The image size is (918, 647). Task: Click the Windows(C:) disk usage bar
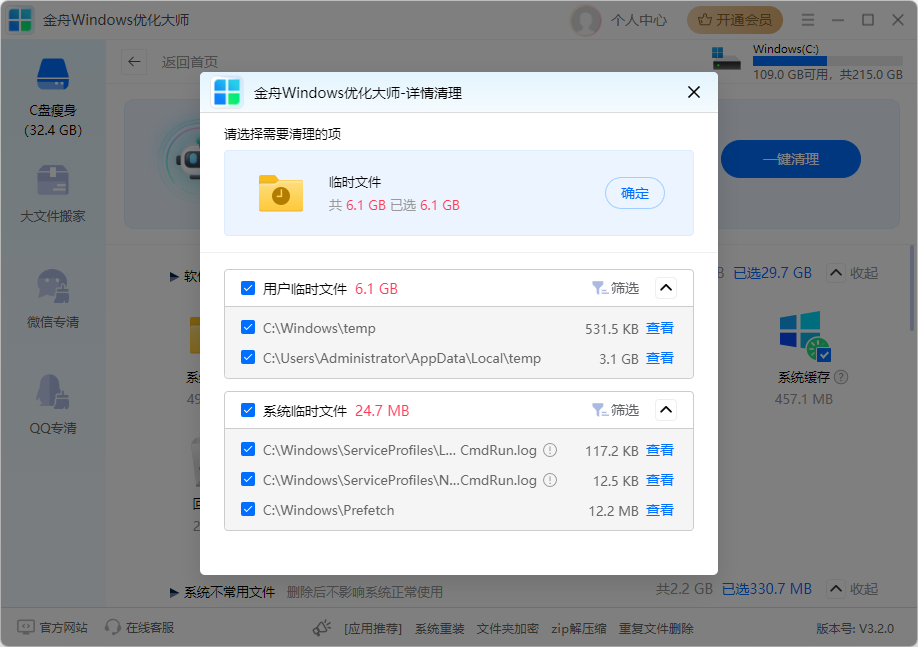point(828,61)
